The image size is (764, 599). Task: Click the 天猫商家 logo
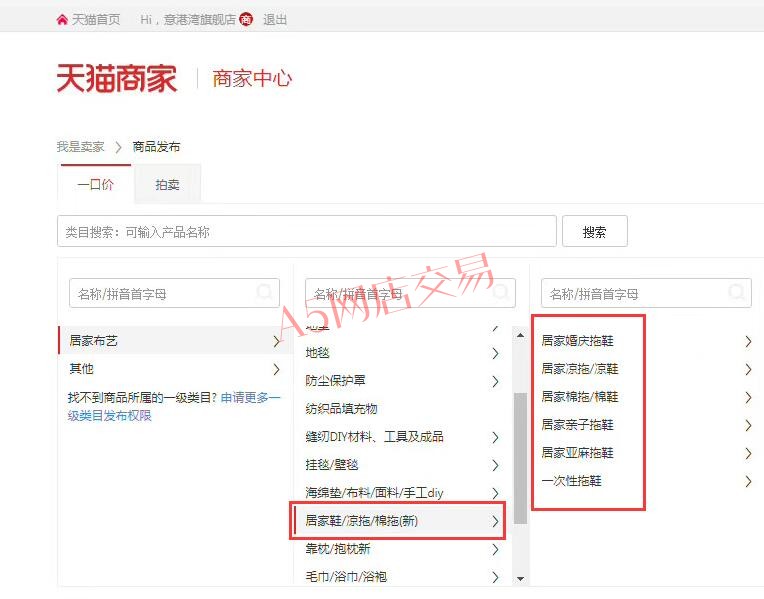tap(117, 78)
